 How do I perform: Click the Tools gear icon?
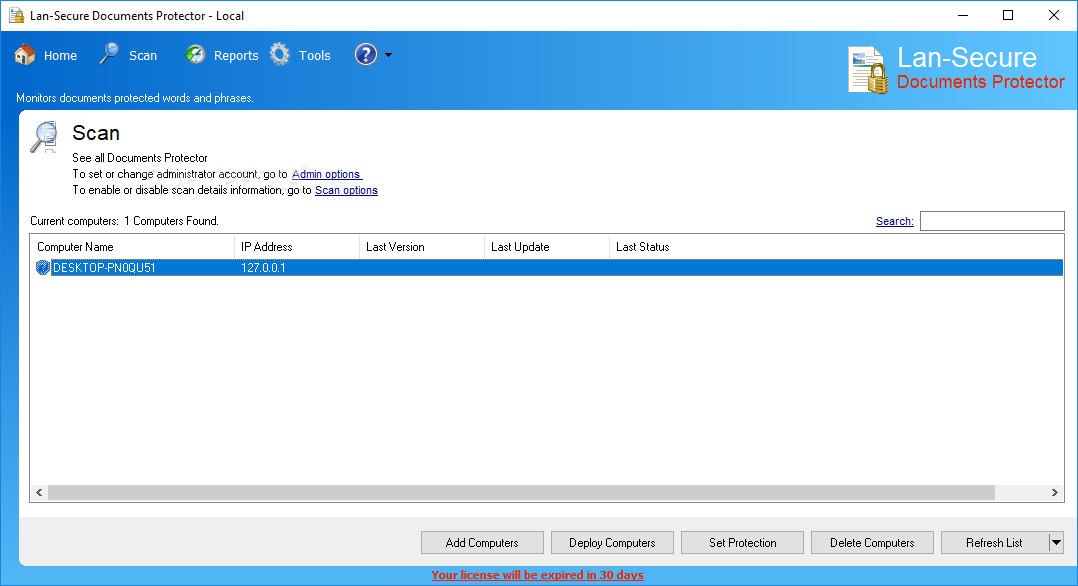click(x=280, y=54)
